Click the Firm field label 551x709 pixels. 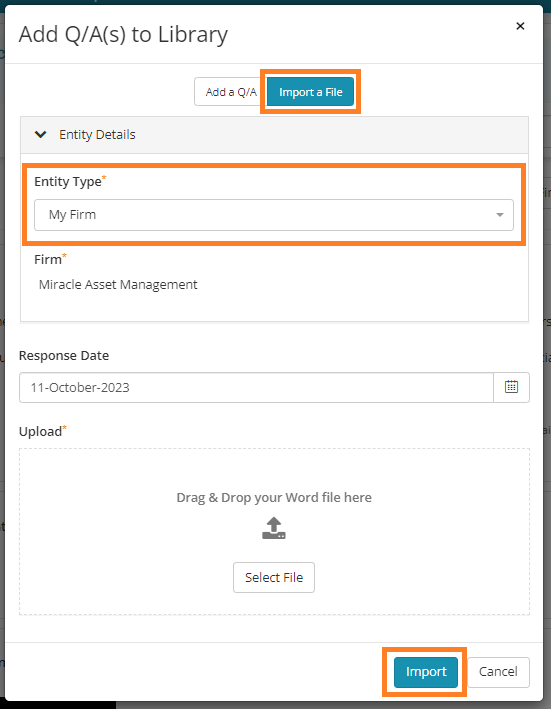pos(50,259)
